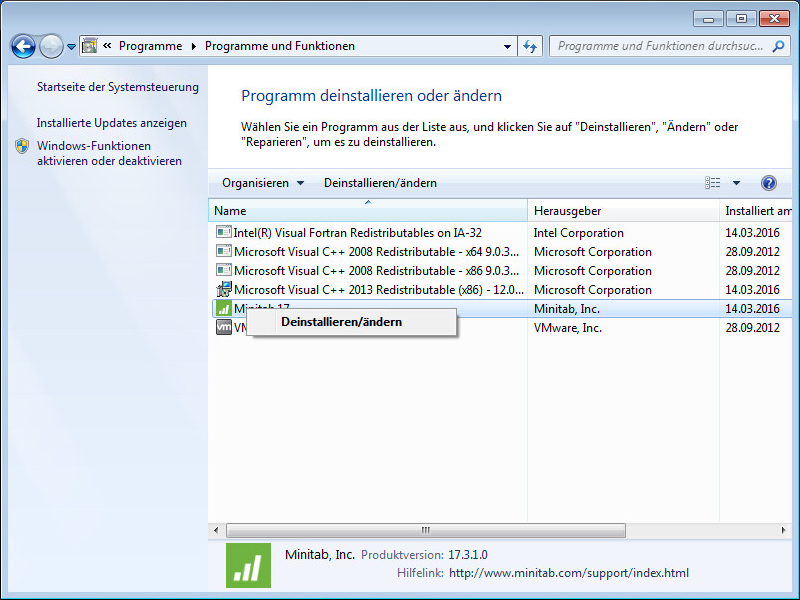Image resolution: width=800 pixels, height=600 pixels.
Task: Open help with the question mark icon
Action: (x=768, y=183)
